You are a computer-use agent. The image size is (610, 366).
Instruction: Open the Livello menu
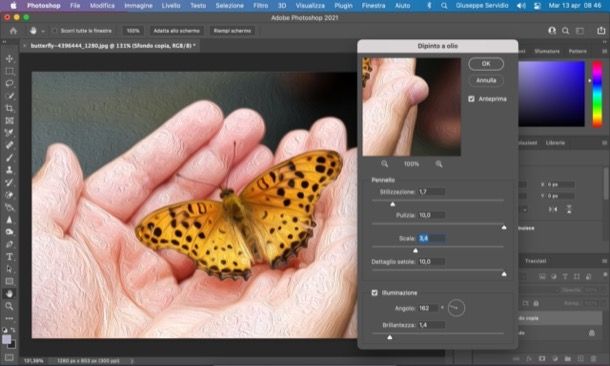click(x=171, y=5)
